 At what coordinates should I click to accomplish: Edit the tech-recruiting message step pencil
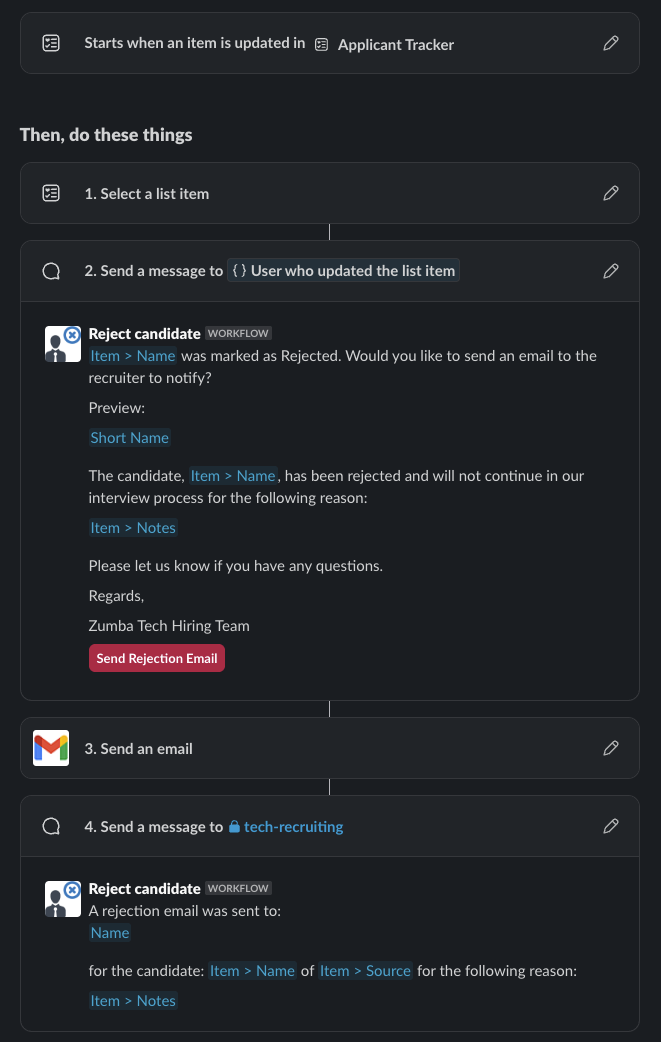click(x=611, y=826)
